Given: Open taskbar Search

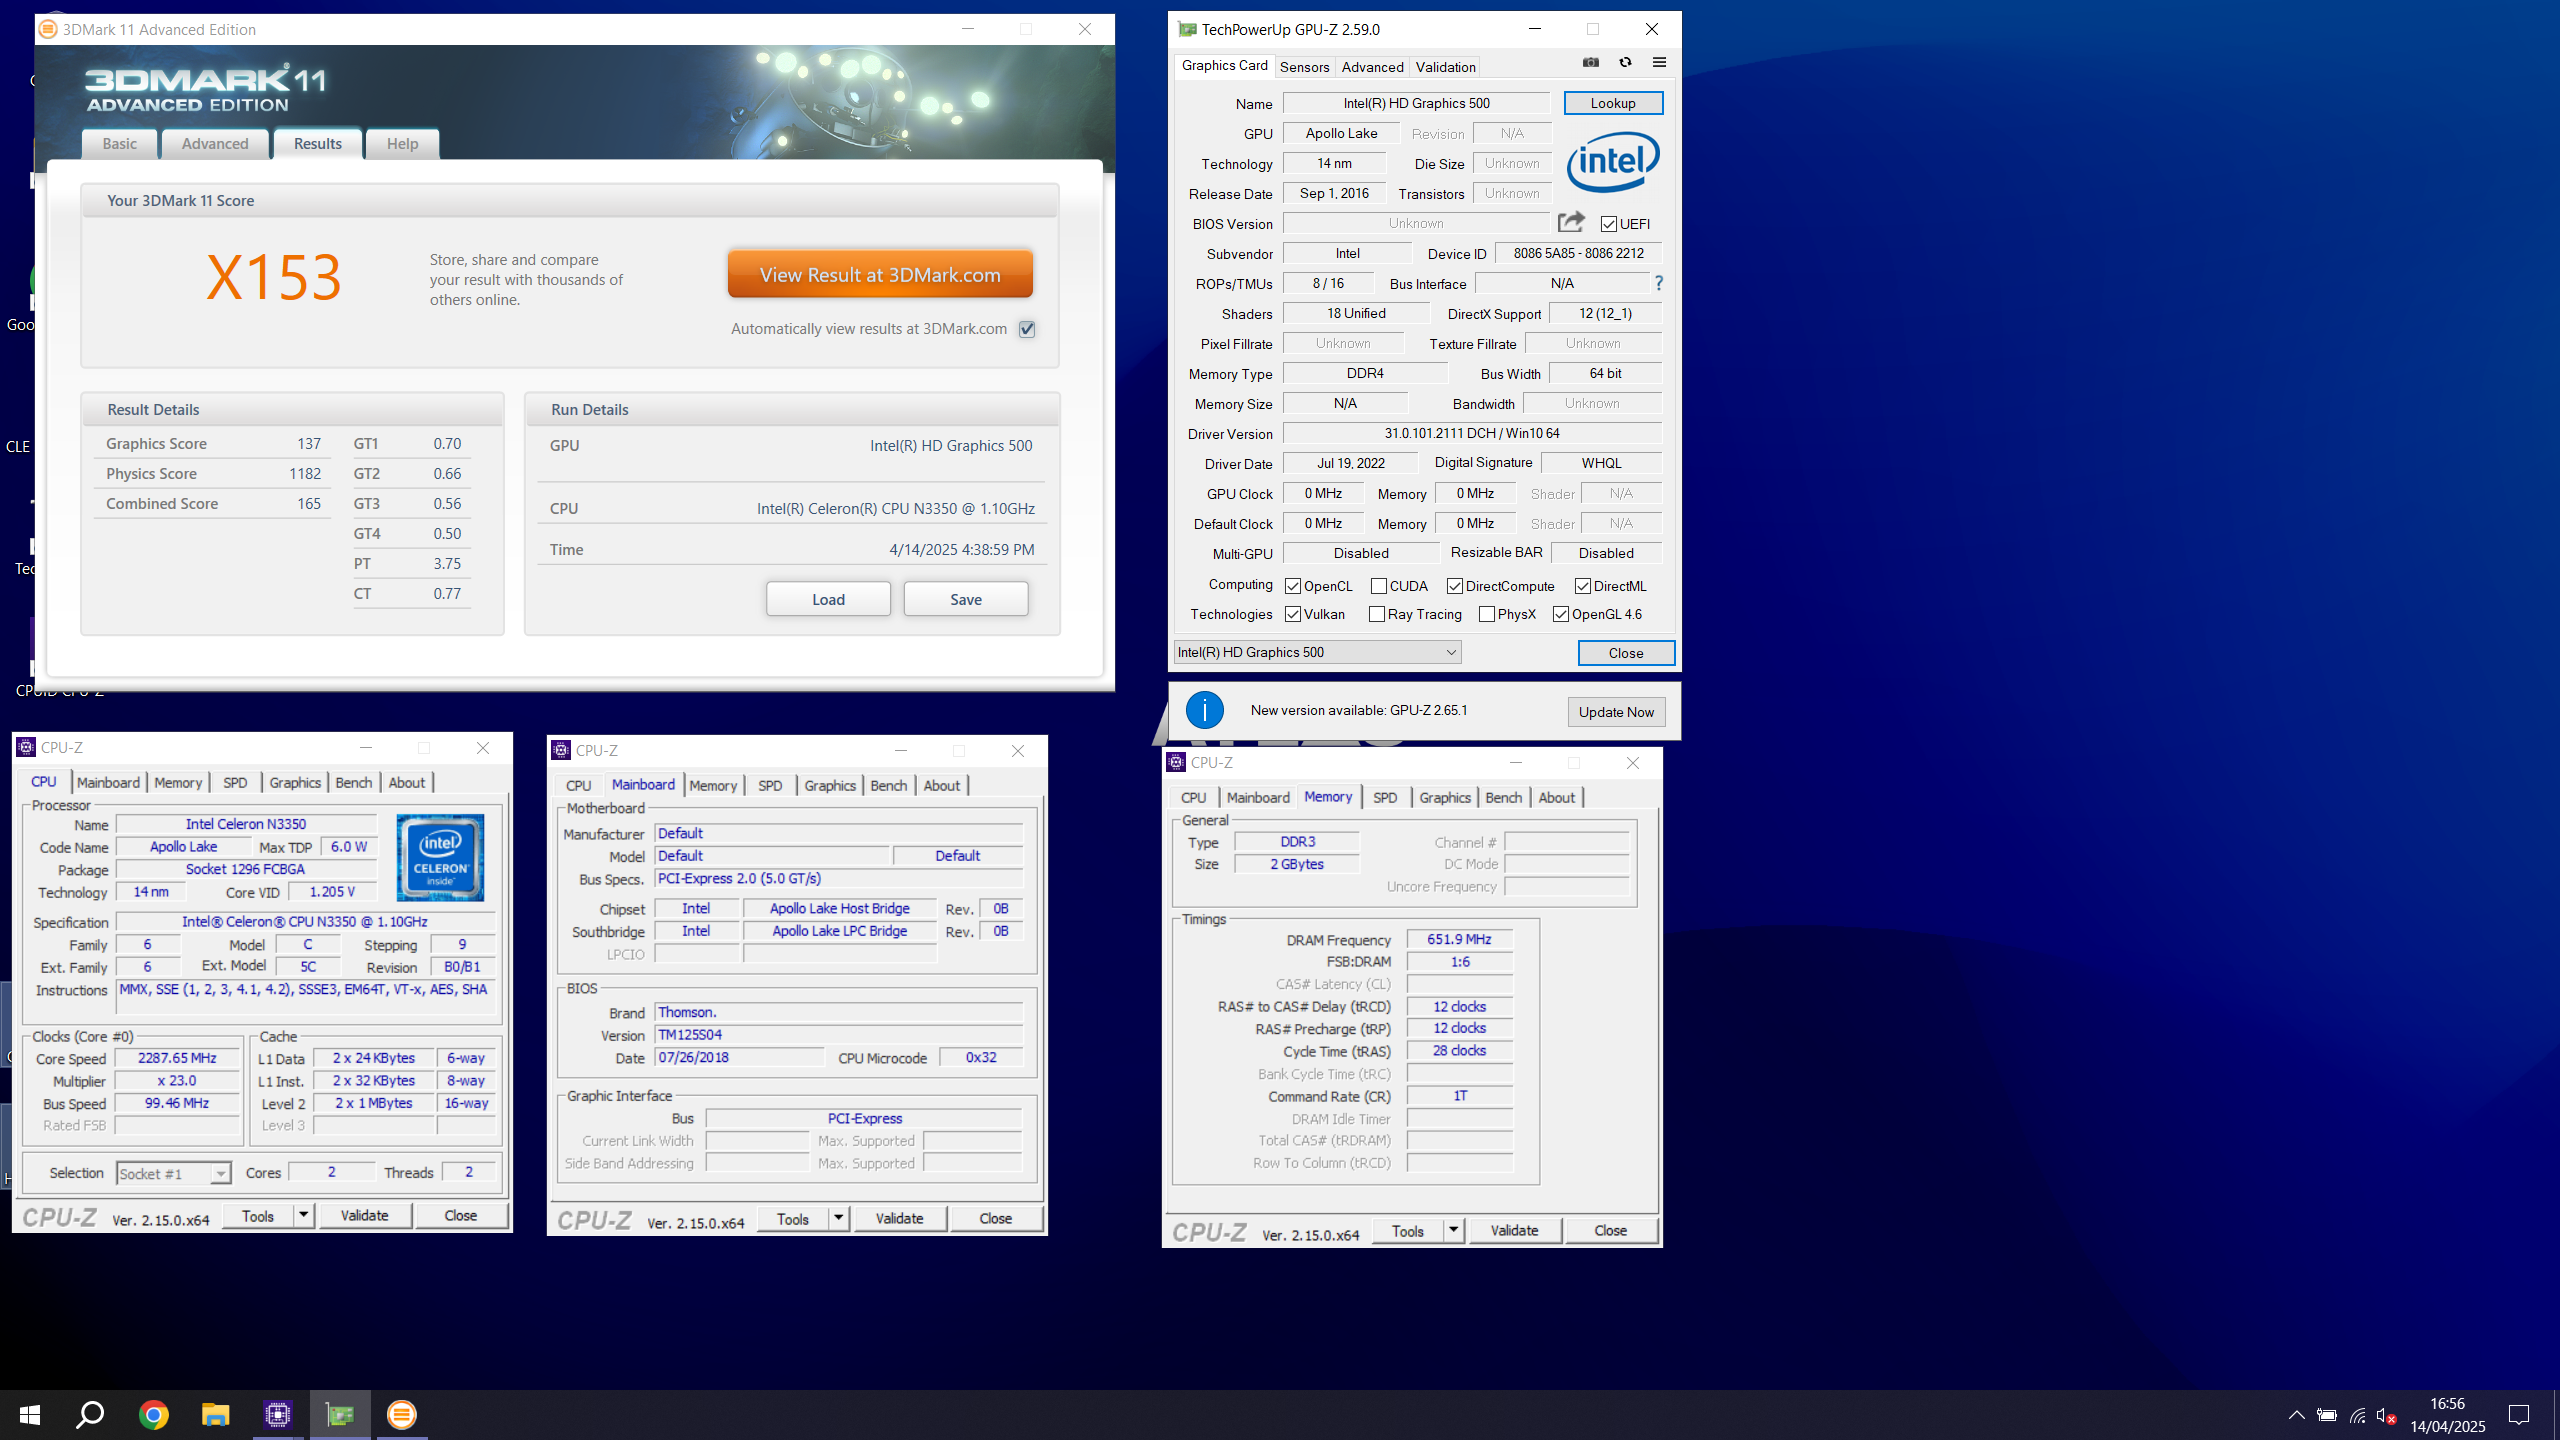Looking at the screenshot, I should pyautogui.click(x=91, y=1414).
